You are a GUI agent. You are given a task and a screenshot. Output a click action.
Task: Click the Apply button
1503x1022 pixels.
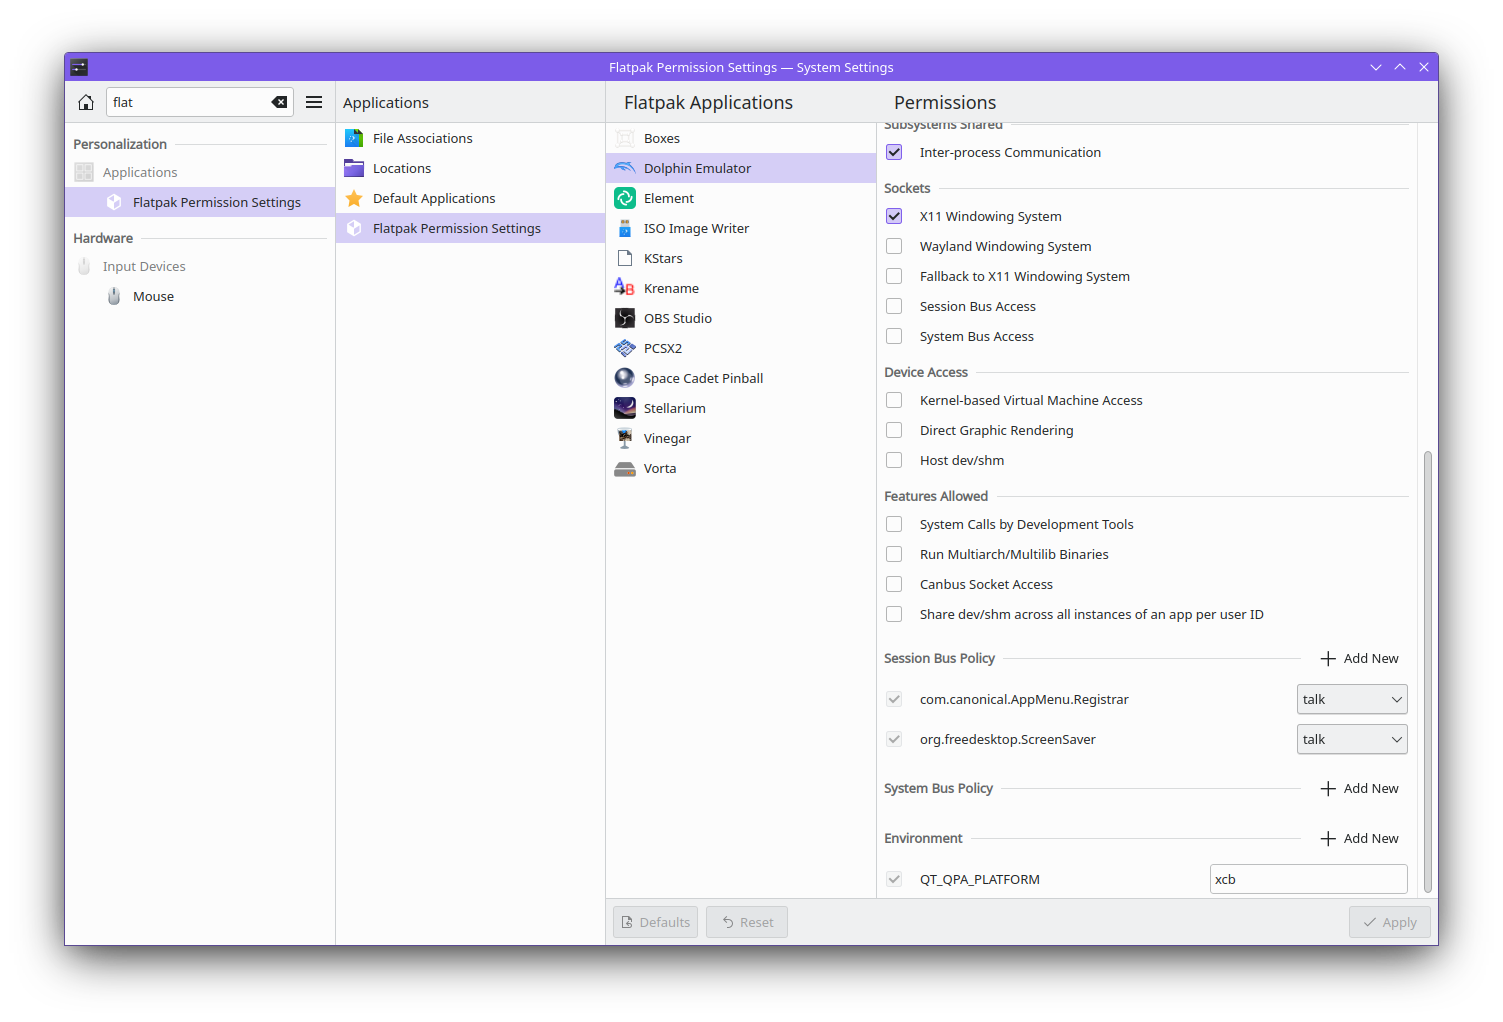pyautogui.click(x=1389, y=922)
